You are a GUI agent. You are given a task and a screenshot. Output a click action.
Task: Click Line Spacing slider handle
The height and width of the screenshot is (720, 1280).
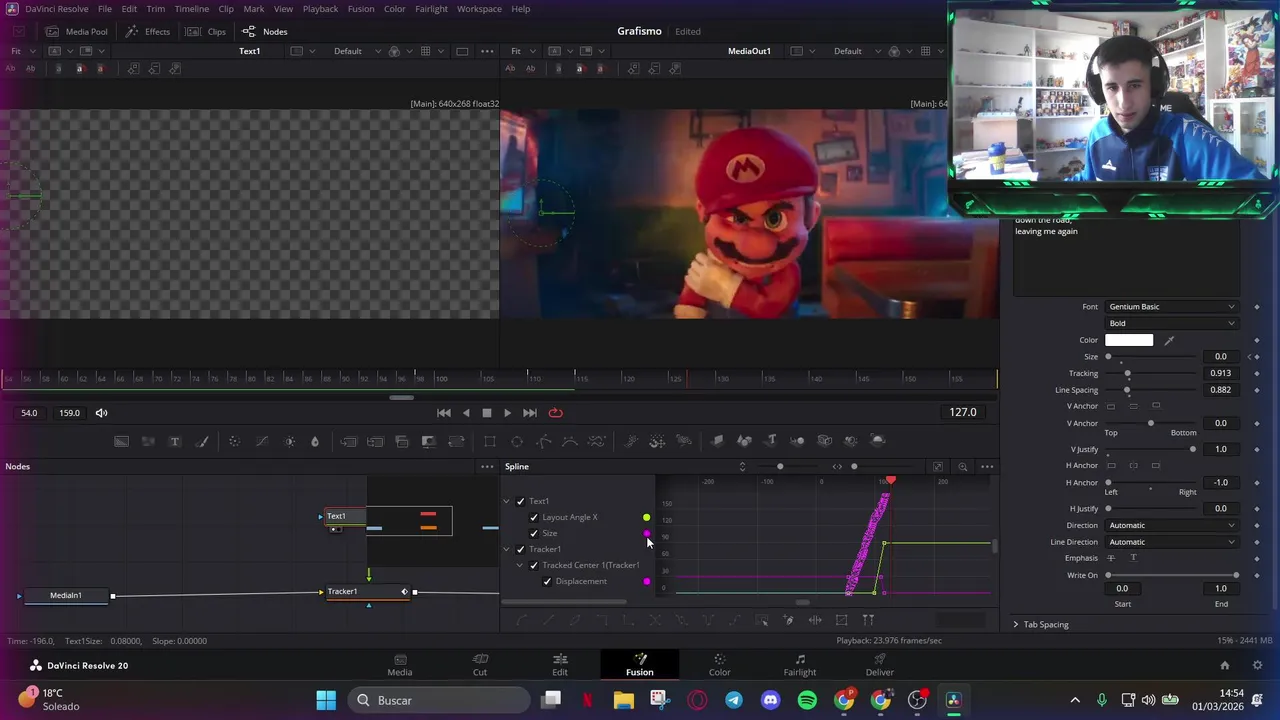1127,391
